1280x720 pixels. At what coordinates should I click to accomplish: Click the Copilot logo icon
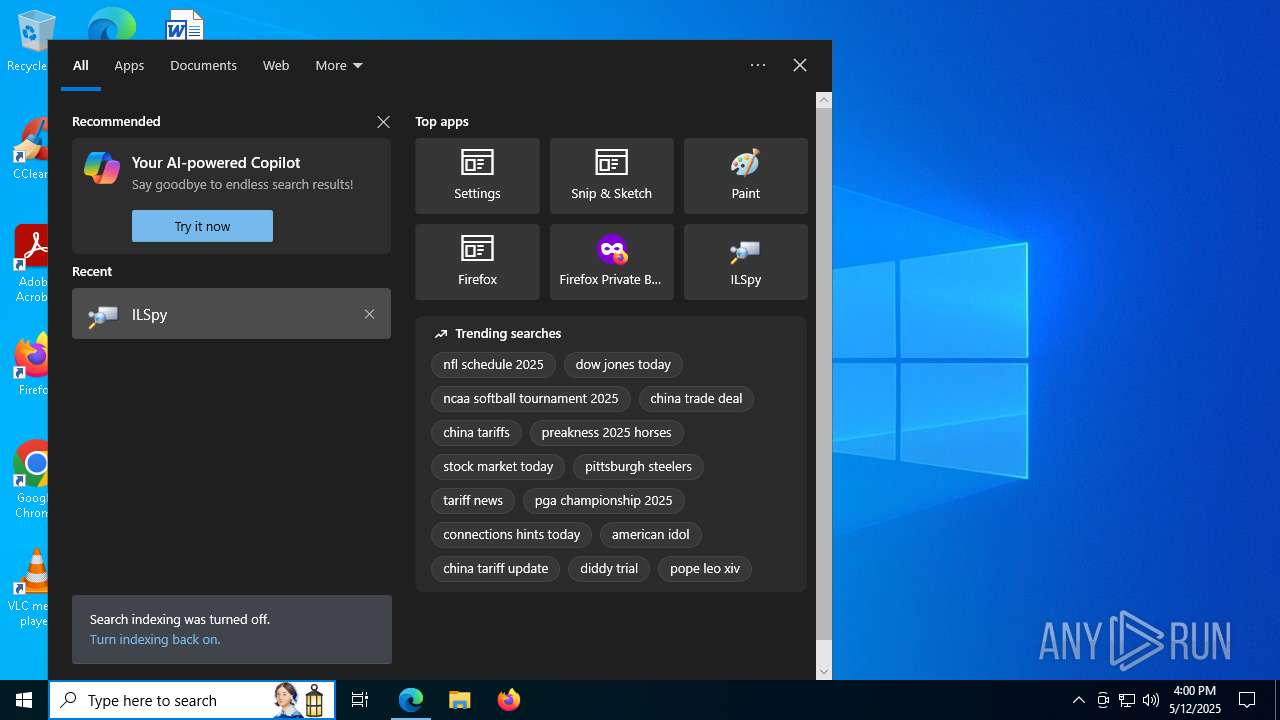(x=102, y=168)
